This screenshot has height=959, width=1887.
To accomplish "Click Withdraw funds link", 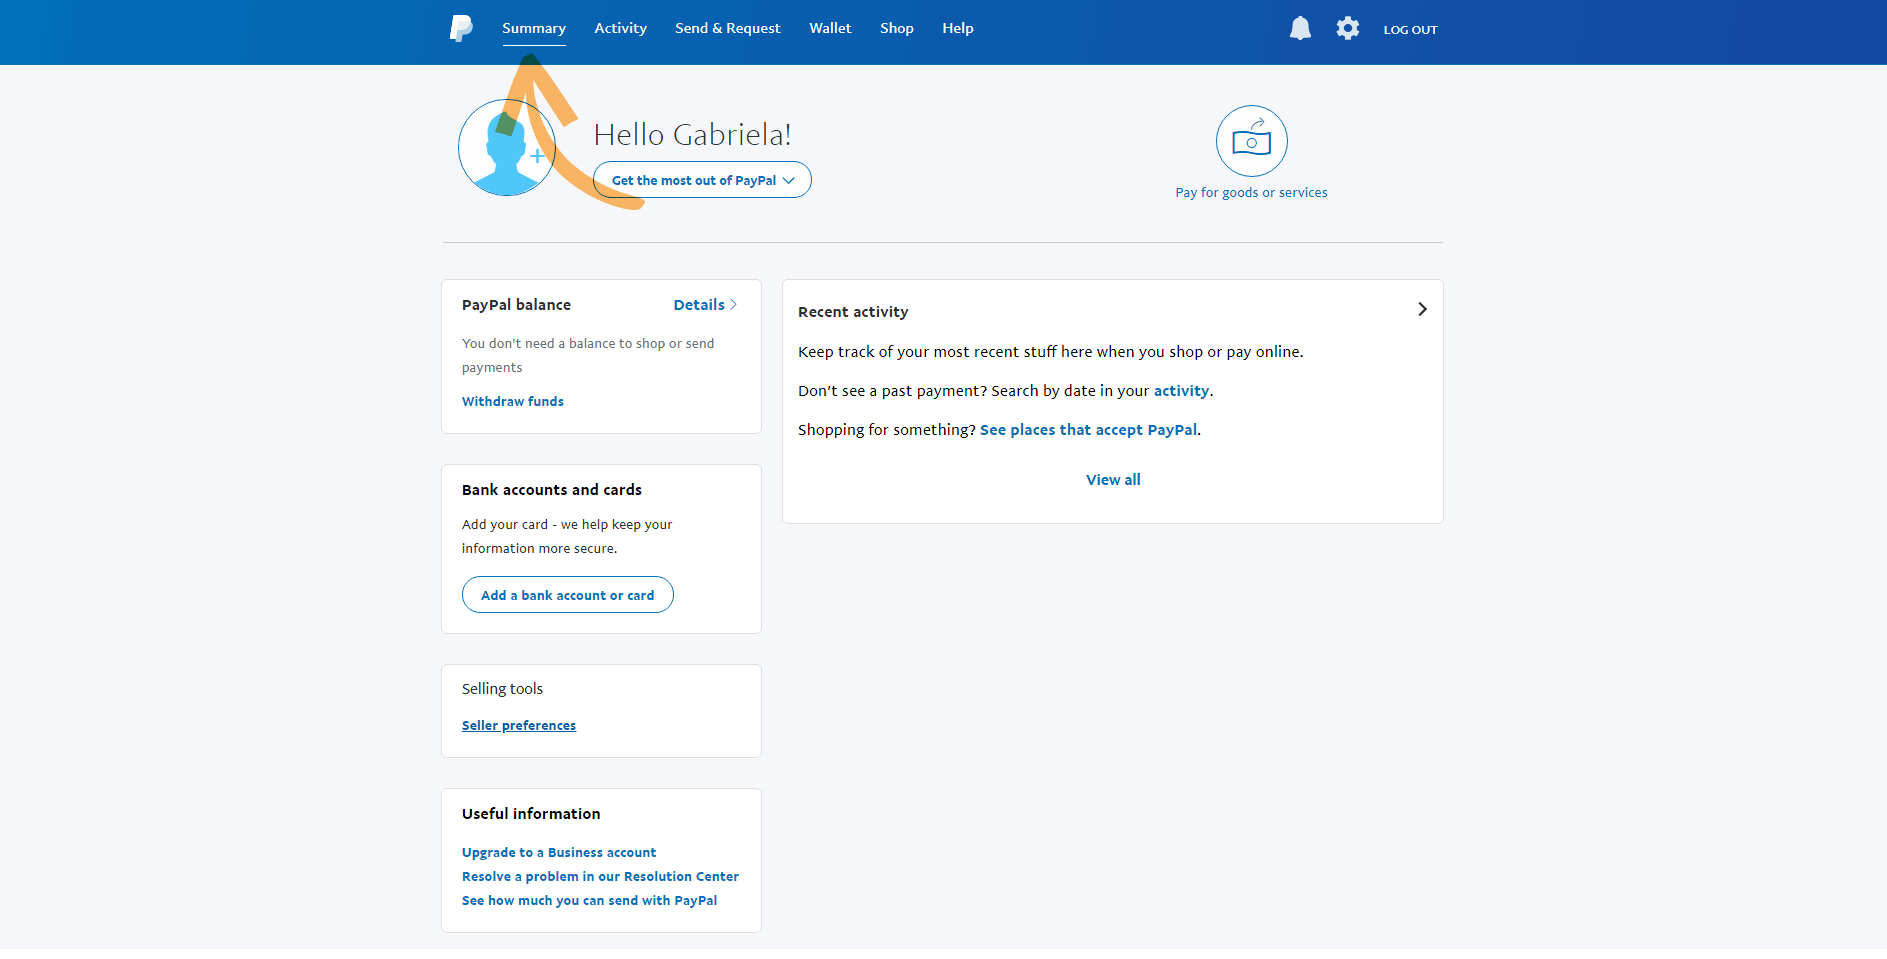I will (513, 401).
